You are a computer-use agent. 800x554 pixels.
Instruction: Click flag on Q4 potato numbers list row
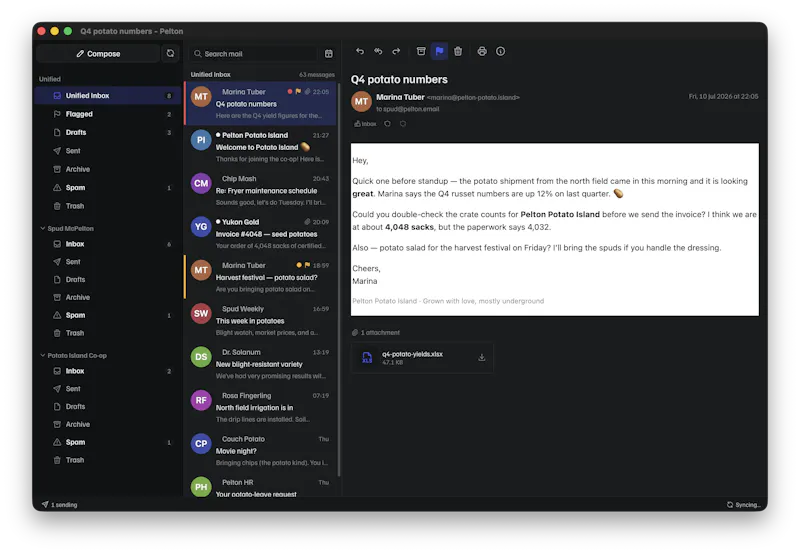point(298,92)
